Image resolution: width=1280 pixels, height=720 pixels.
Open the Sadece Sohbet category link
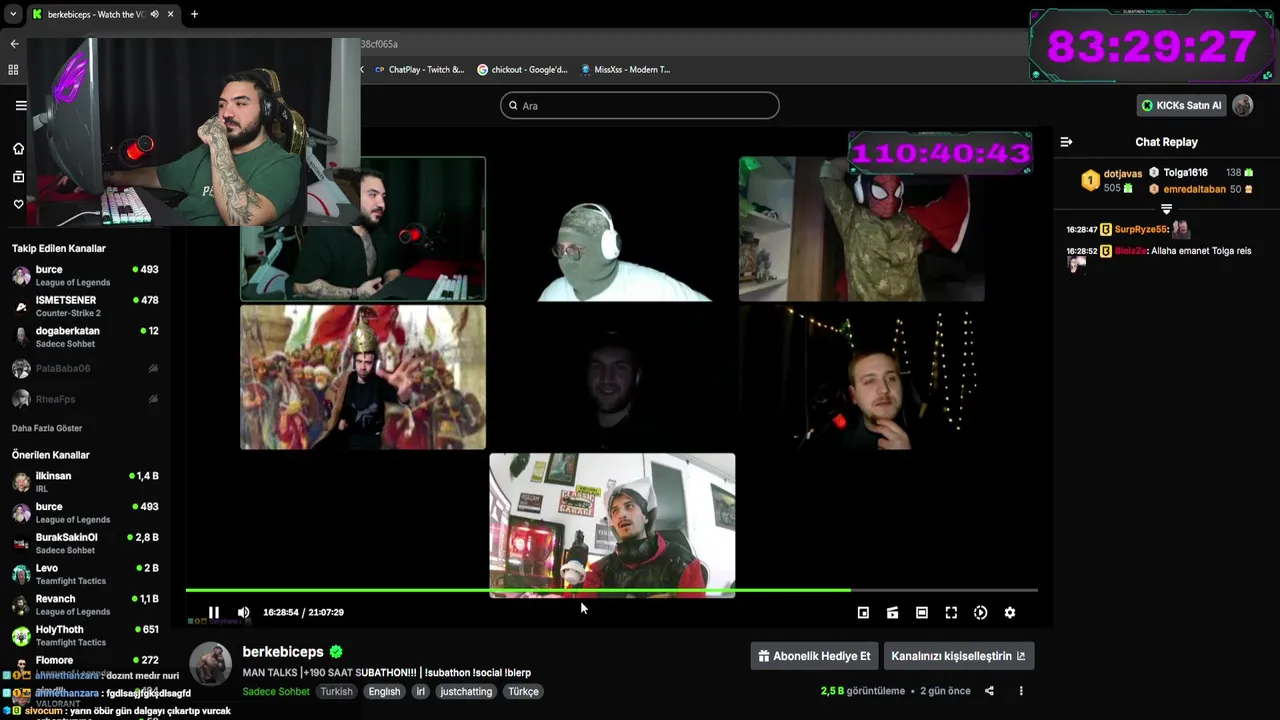[x=276, y=691]
